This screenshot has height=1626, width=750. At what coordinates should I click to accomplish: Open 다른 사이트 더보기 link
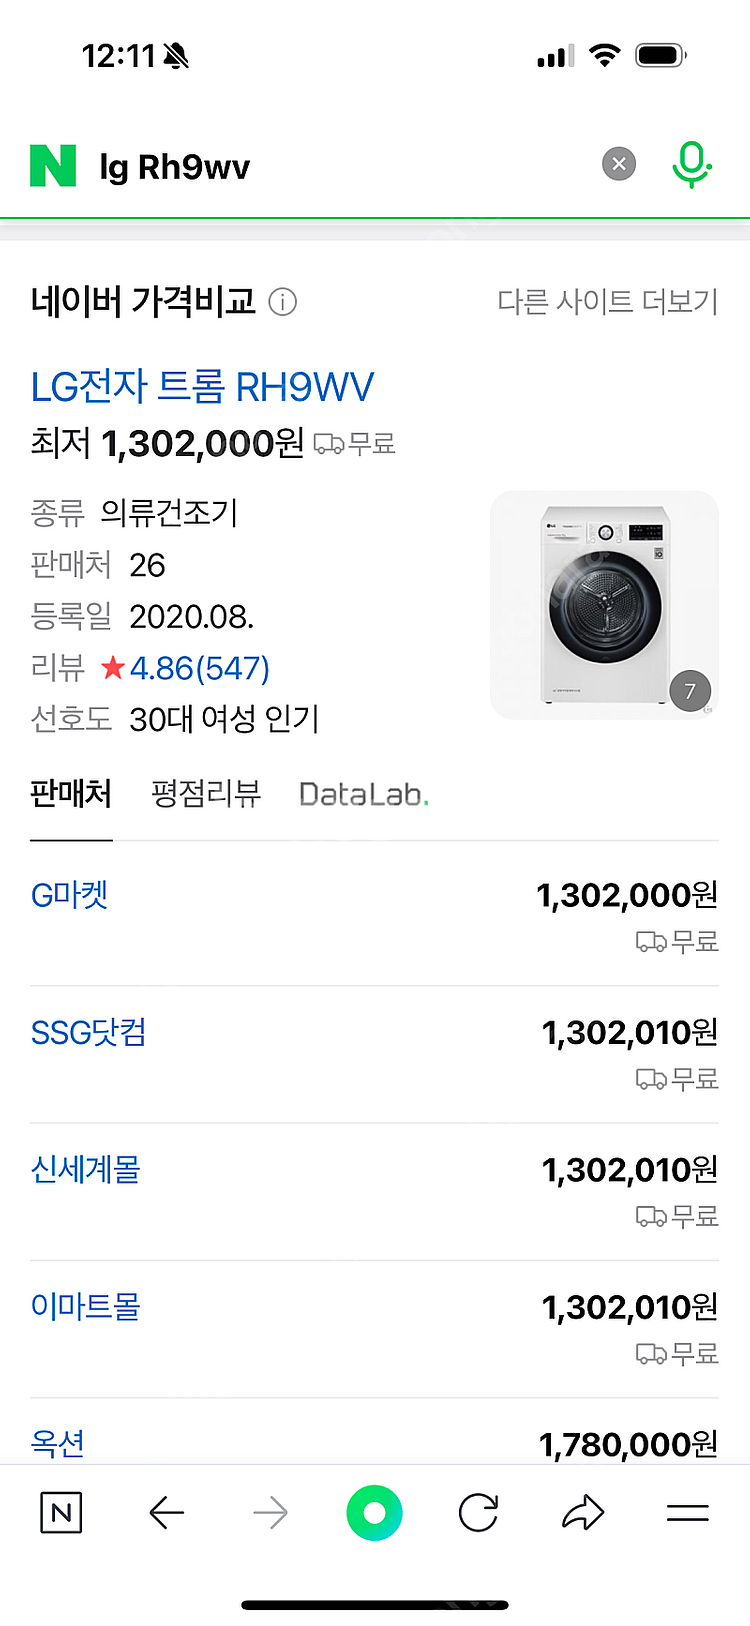pyautogui.click(x=607, y=302)
